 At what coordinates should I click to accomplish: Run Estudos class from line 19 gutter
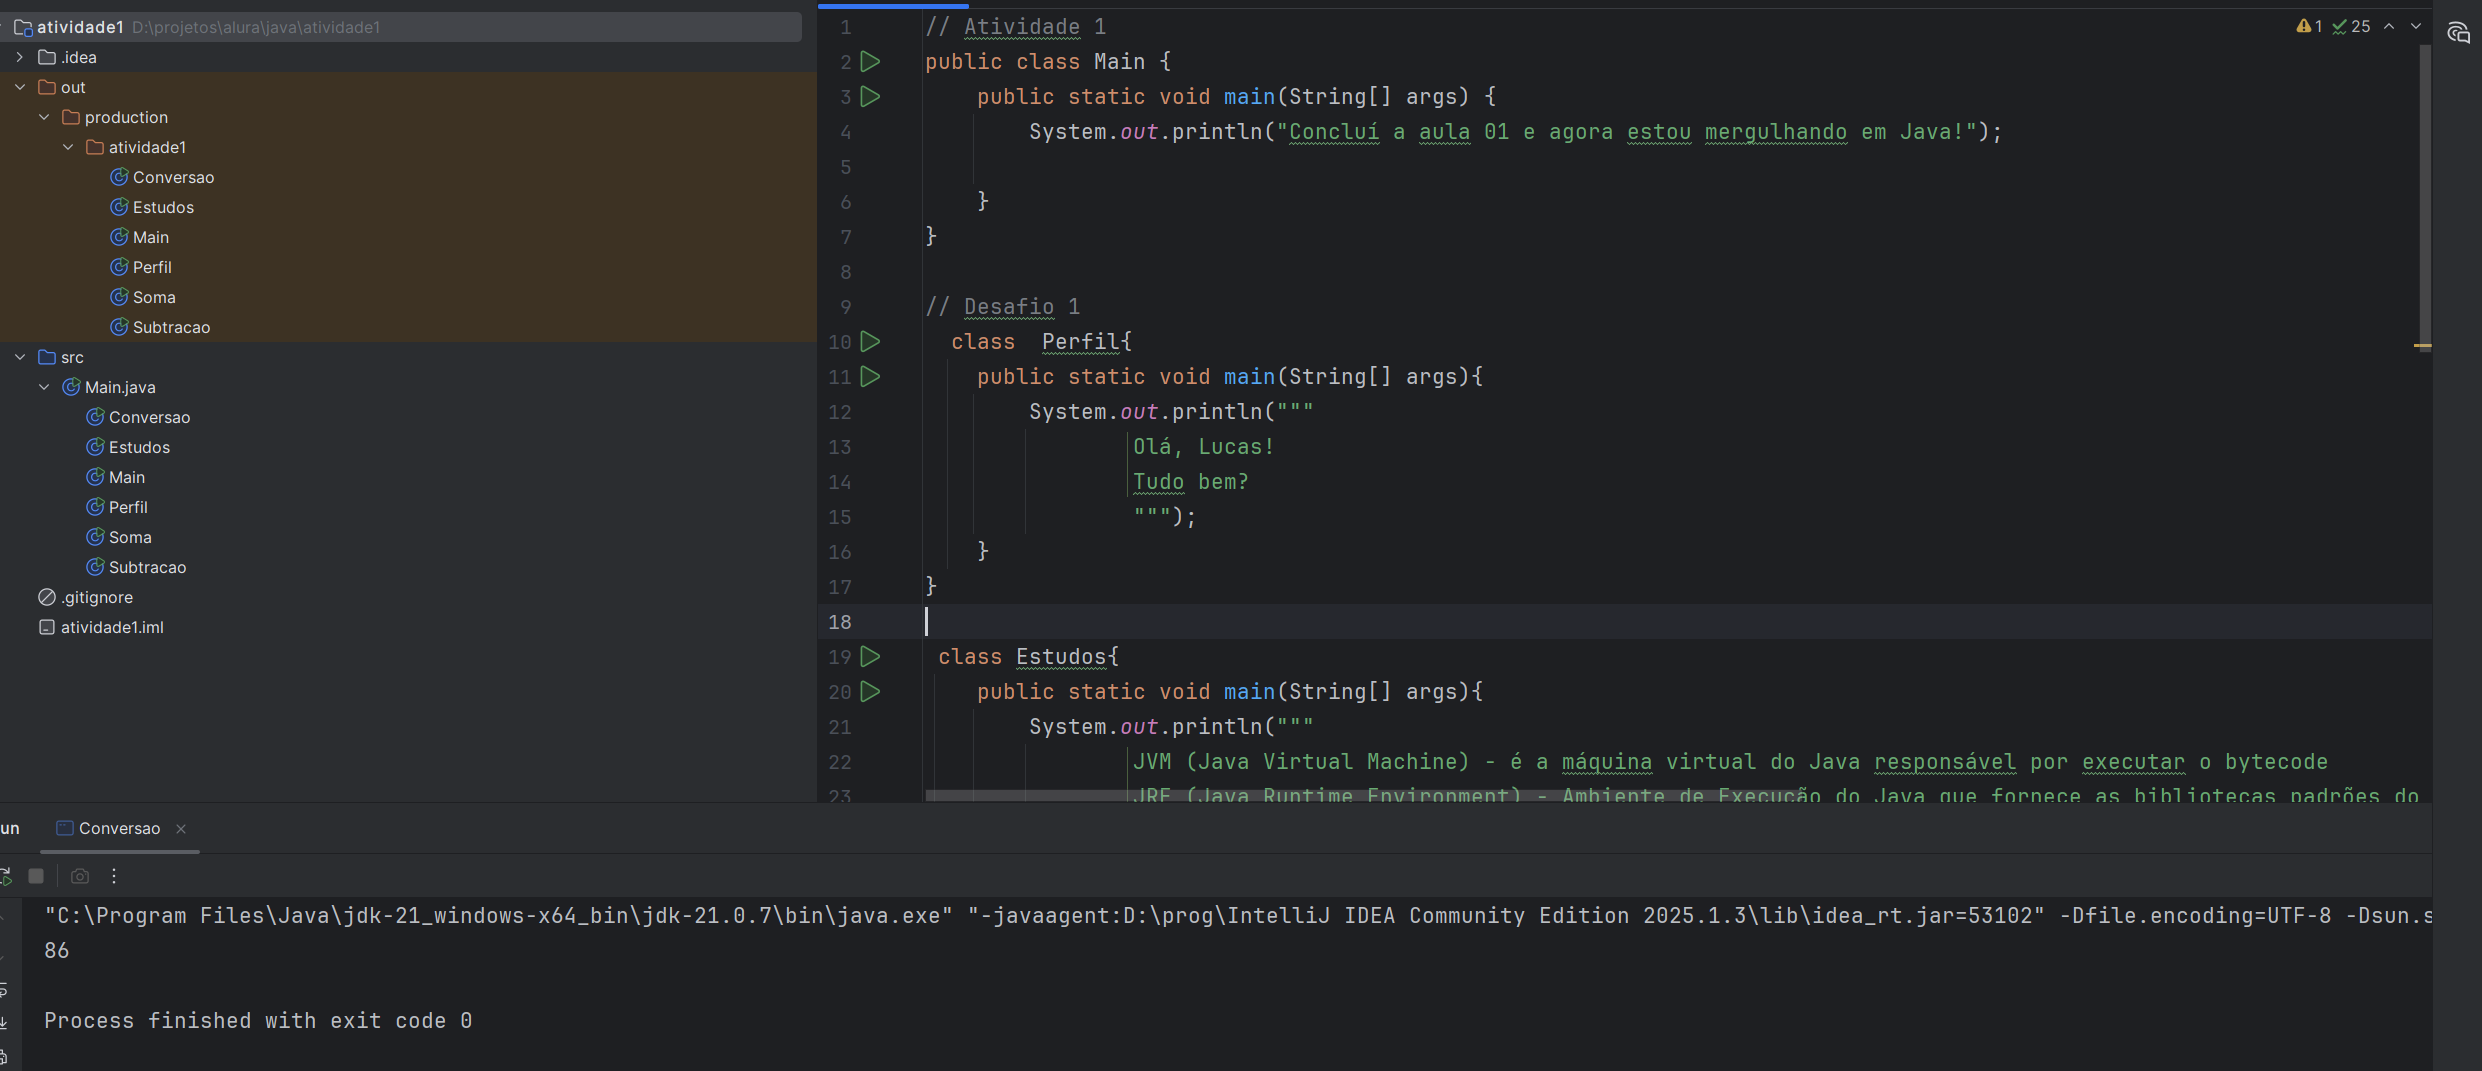870,657
